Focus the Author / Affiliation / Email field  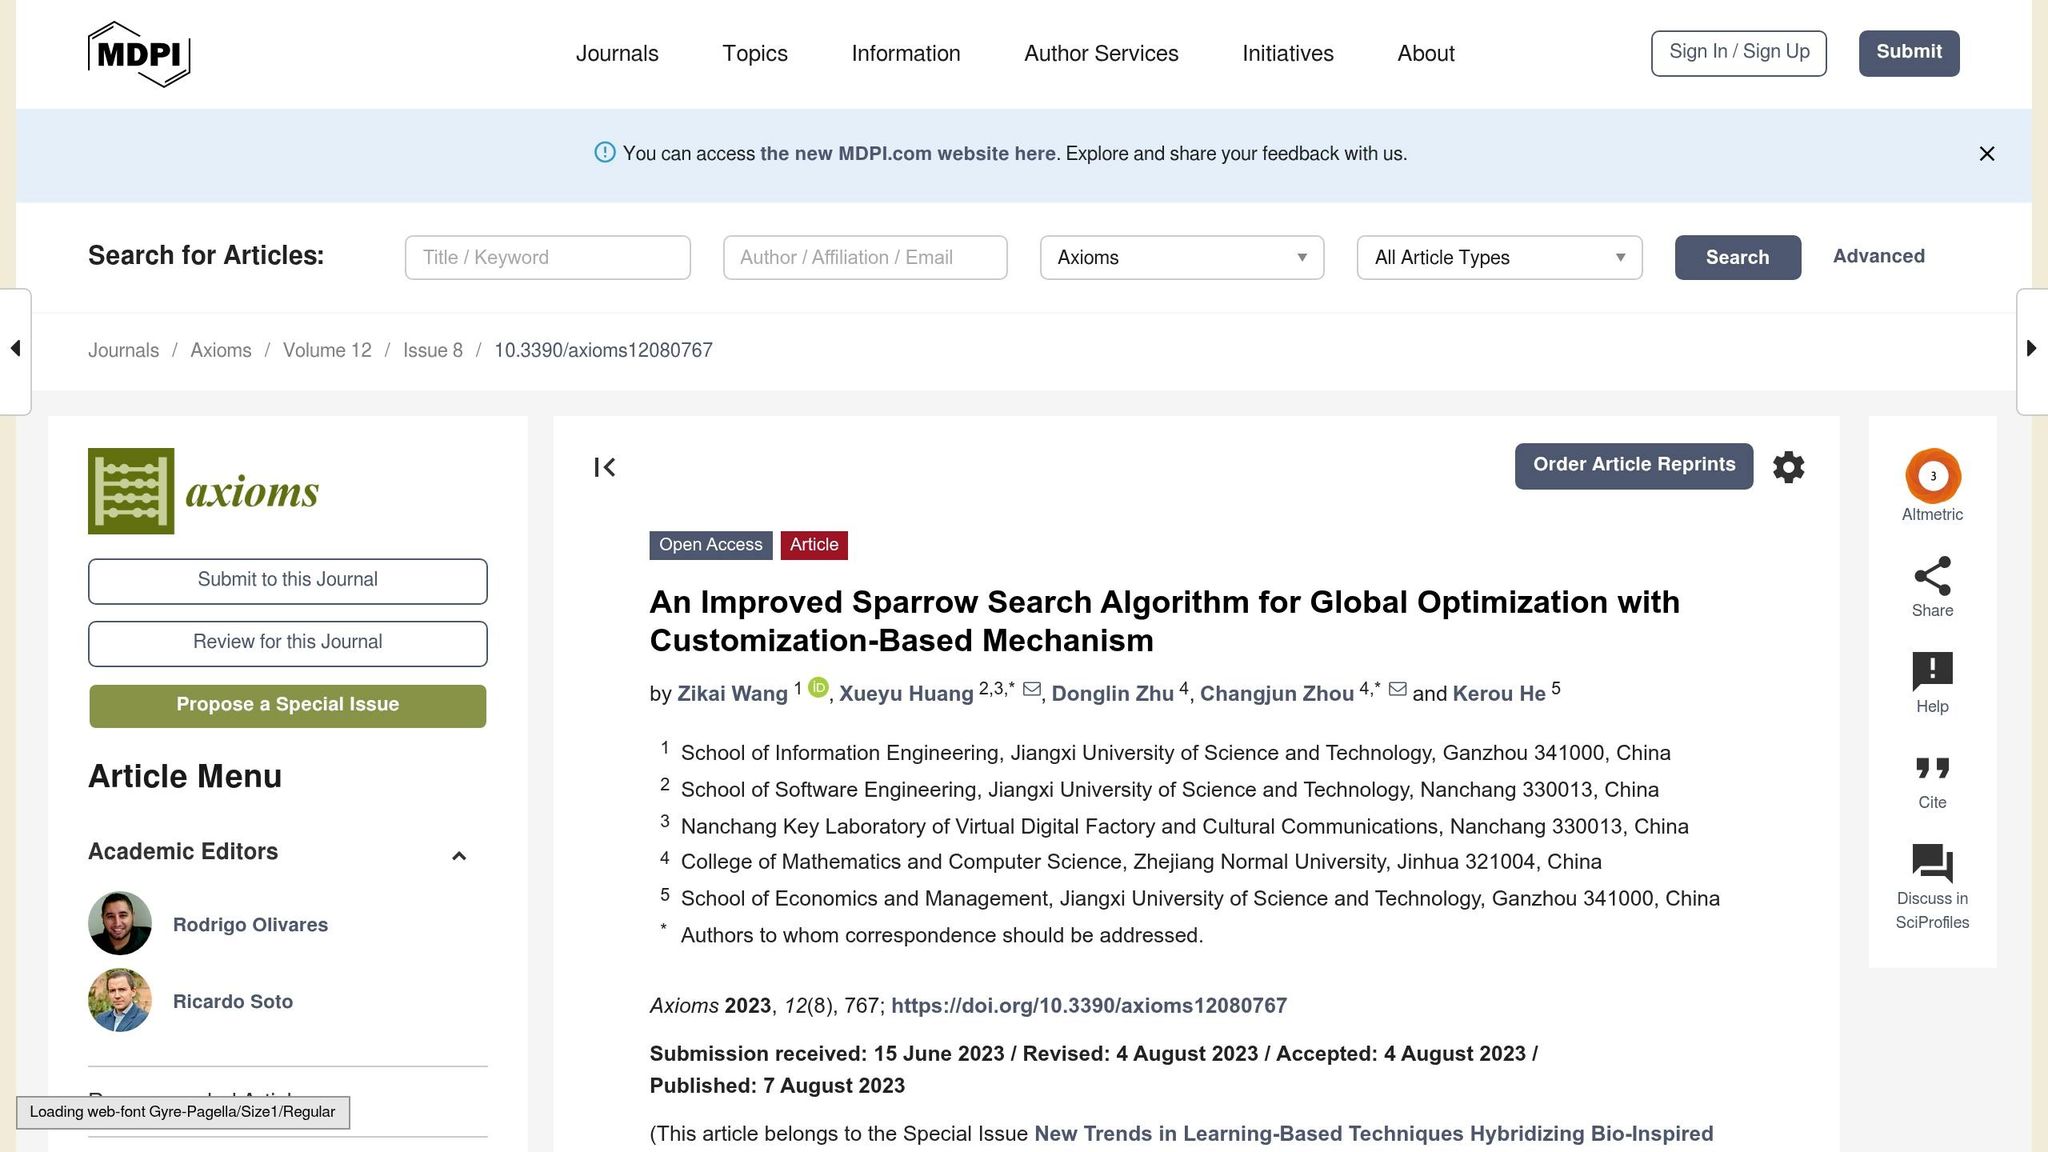click(x=865, y=258)
